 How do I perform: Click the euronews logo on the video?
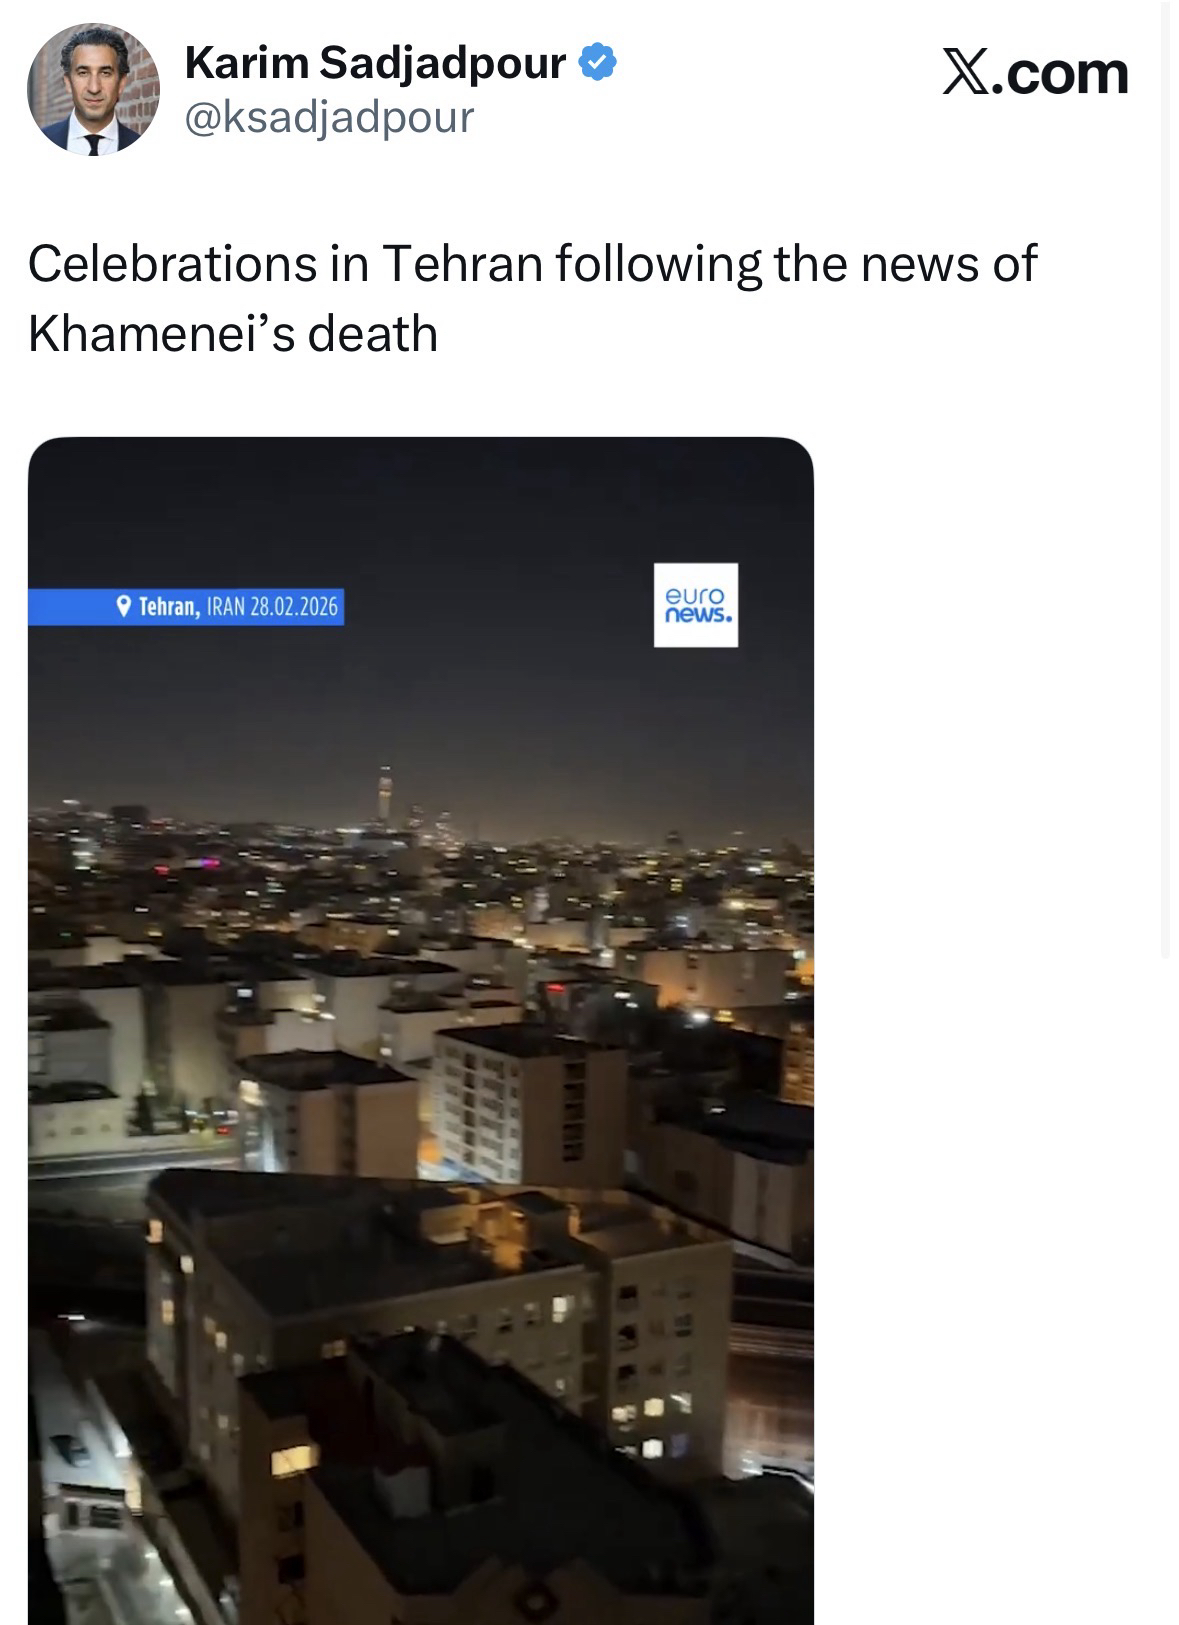[696, 605]
